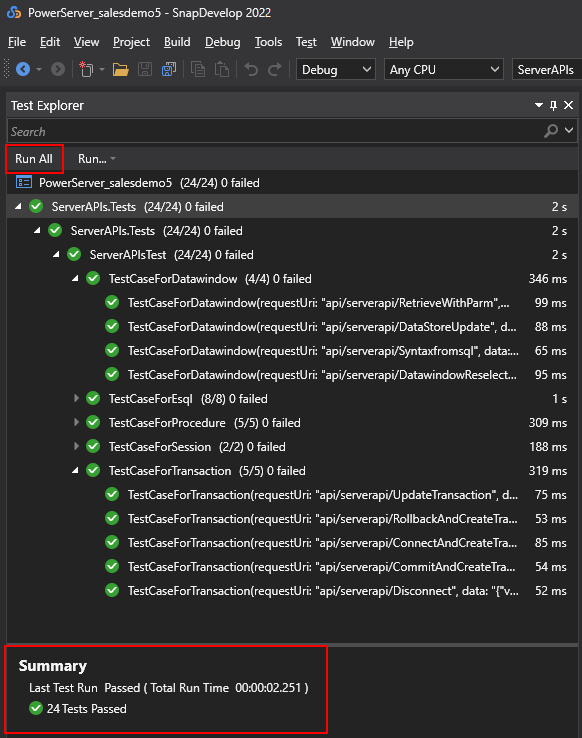Click the Navigate Backward toolbar icon

[x=23, y=70]
